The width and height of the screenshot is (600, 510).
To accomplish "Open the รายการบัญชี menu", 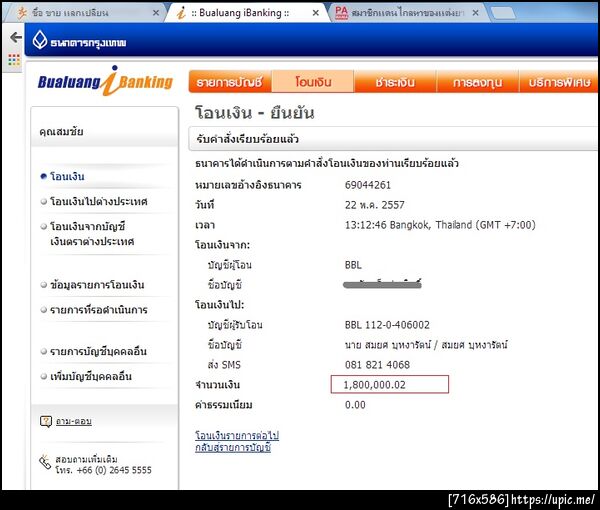I will tap(230, 81).
